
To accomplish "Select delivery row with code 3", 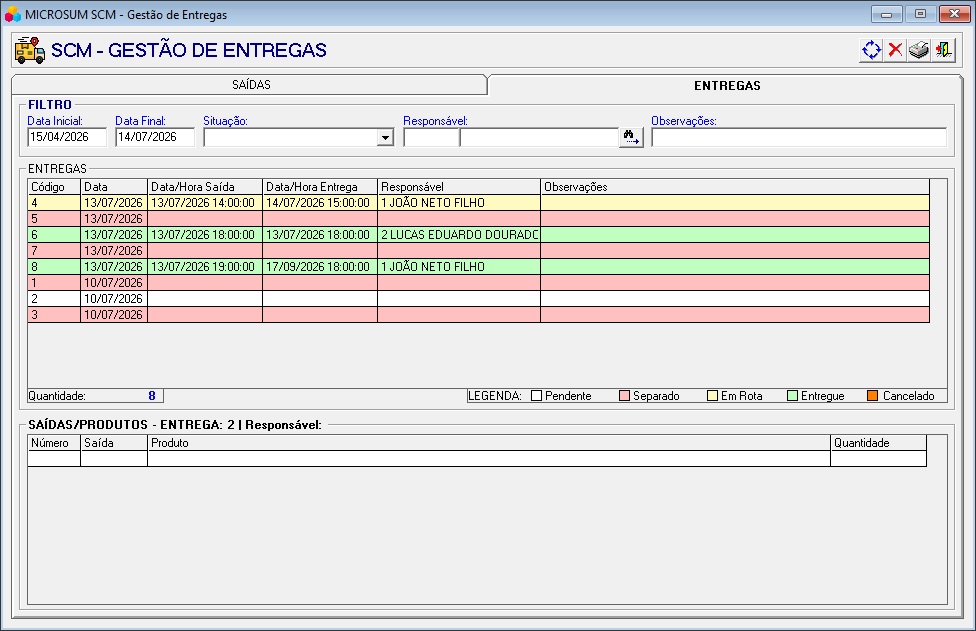I will point(479,315).
